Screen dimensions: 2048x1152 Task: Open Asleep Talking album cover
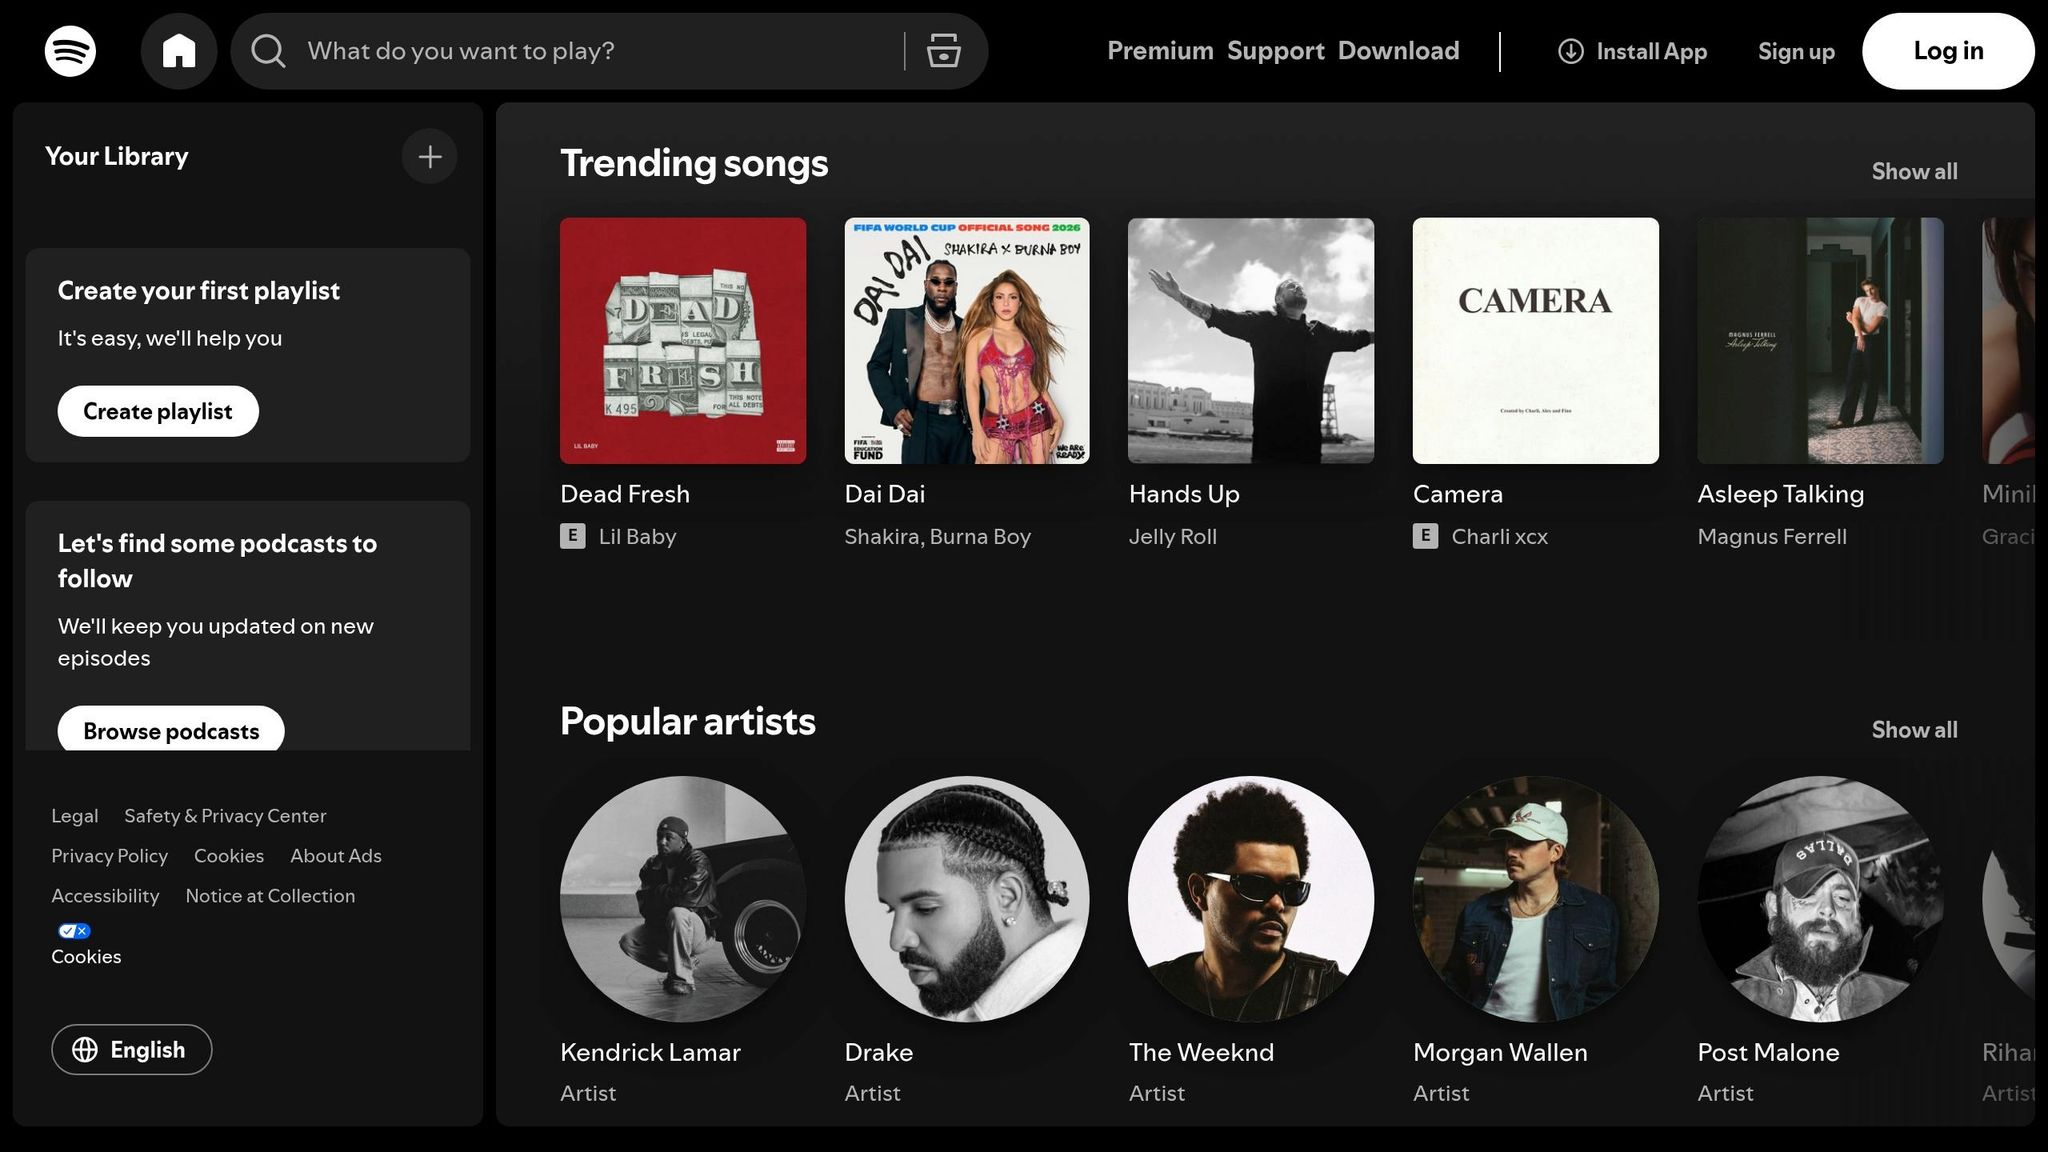[x=1820, y=341]
